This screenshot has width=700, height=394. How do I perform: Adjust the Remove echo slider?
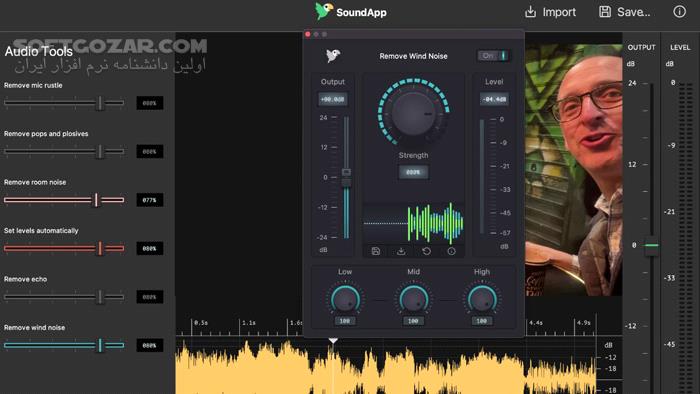point(64,297)
